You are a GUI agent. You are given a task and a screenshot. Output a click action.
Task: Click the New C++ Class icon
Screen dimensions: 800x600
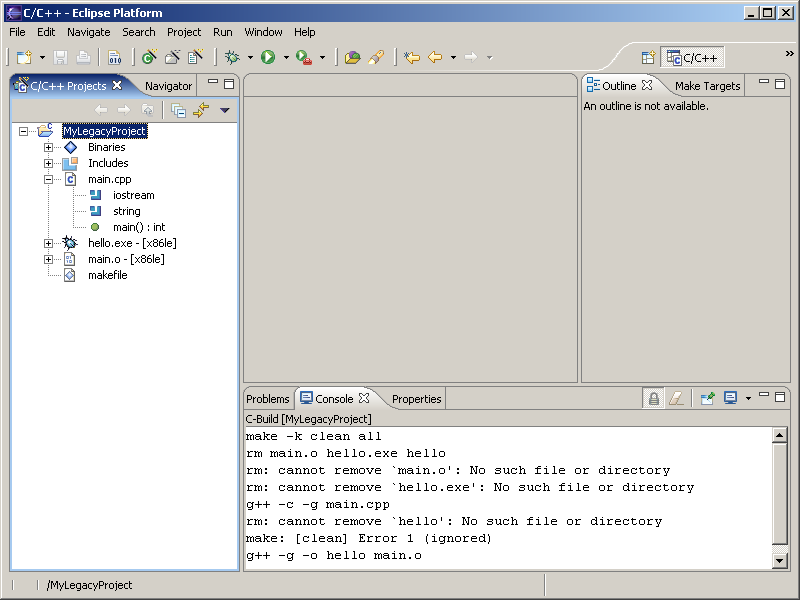pyautogui.click(x=149, y=58)
